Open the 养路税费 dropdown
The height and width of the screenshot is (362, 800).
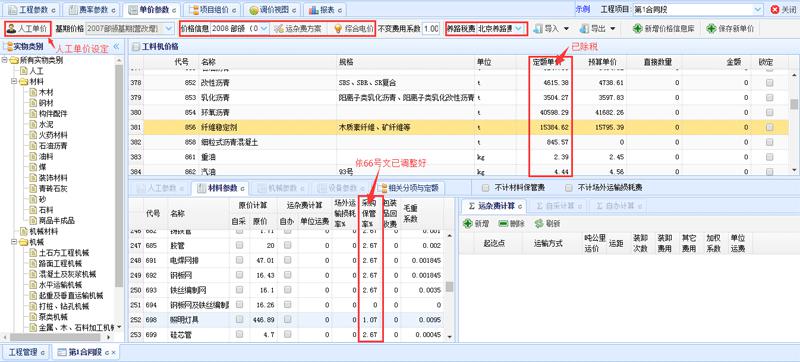click(x=518, y=29)
